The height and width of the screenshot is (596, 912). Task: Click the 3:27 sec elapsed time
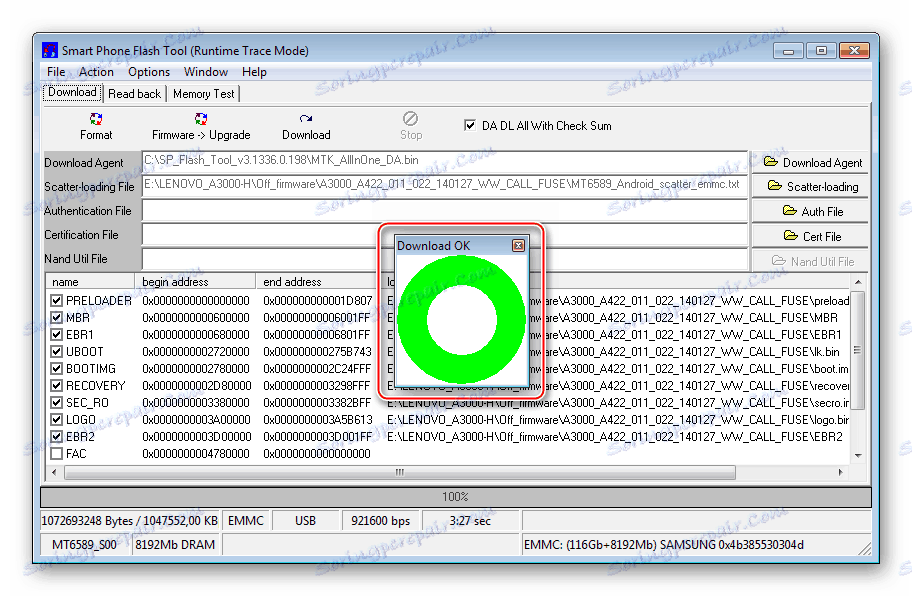click(470, 521)
